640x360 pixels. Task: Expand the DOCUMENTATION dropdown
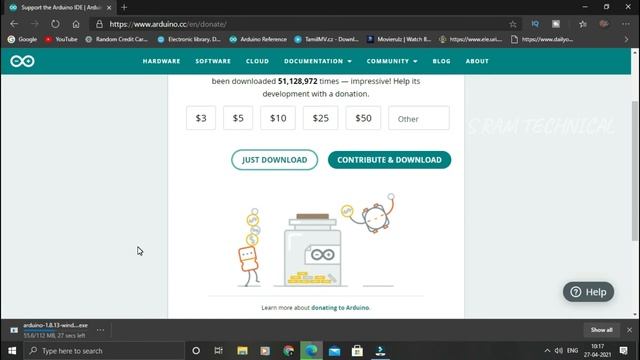pyautogui.click(x=318, y=61)
